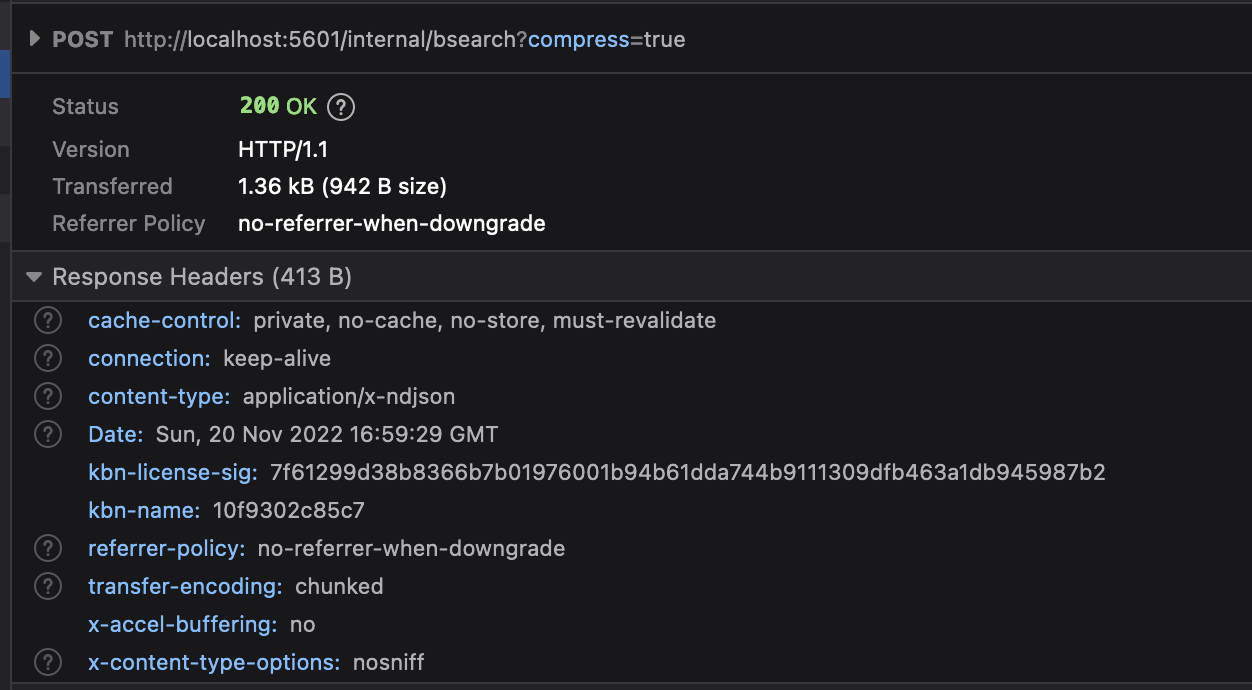The image size is (1252, 690).
Task: Select the compress query parameter in URL
Action: tap(579, 41)
